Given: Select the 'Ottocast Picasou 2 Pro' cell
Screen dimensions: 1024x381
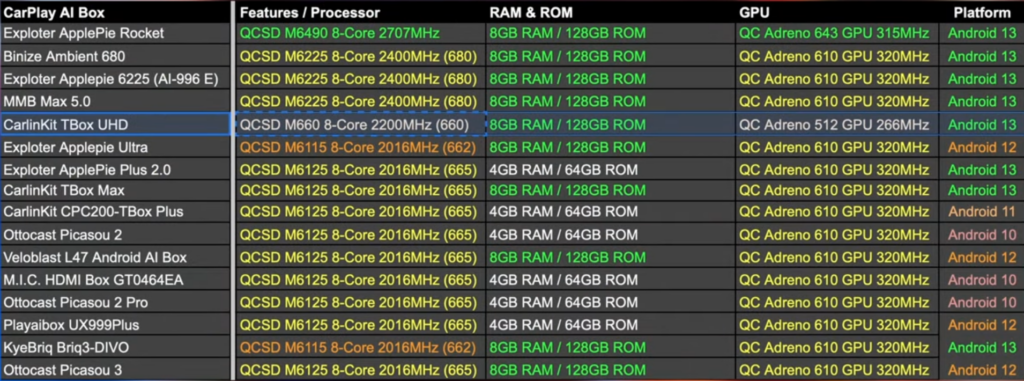Looking at the screenshot, I should (x=115, y=303).
